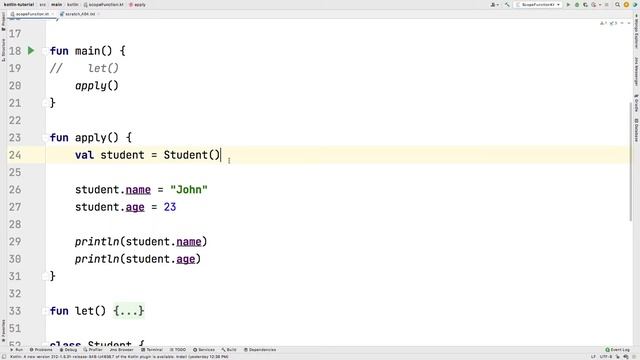Run main function via gutter play icon
This screenshot has width=640, height=360.
31,51
